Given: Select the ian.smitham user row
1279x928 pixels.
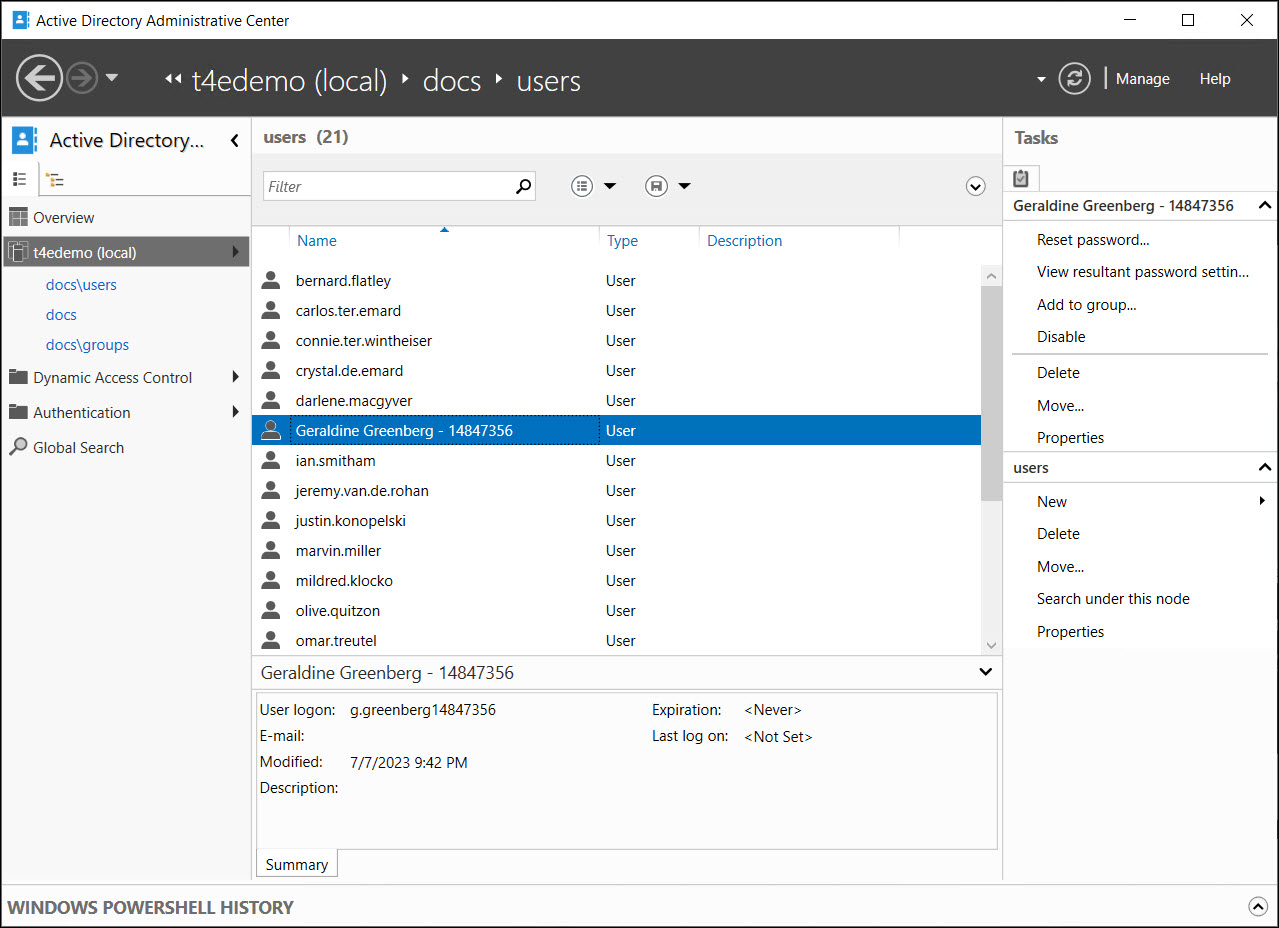Looking at the screenshot, I should [335, 461].
